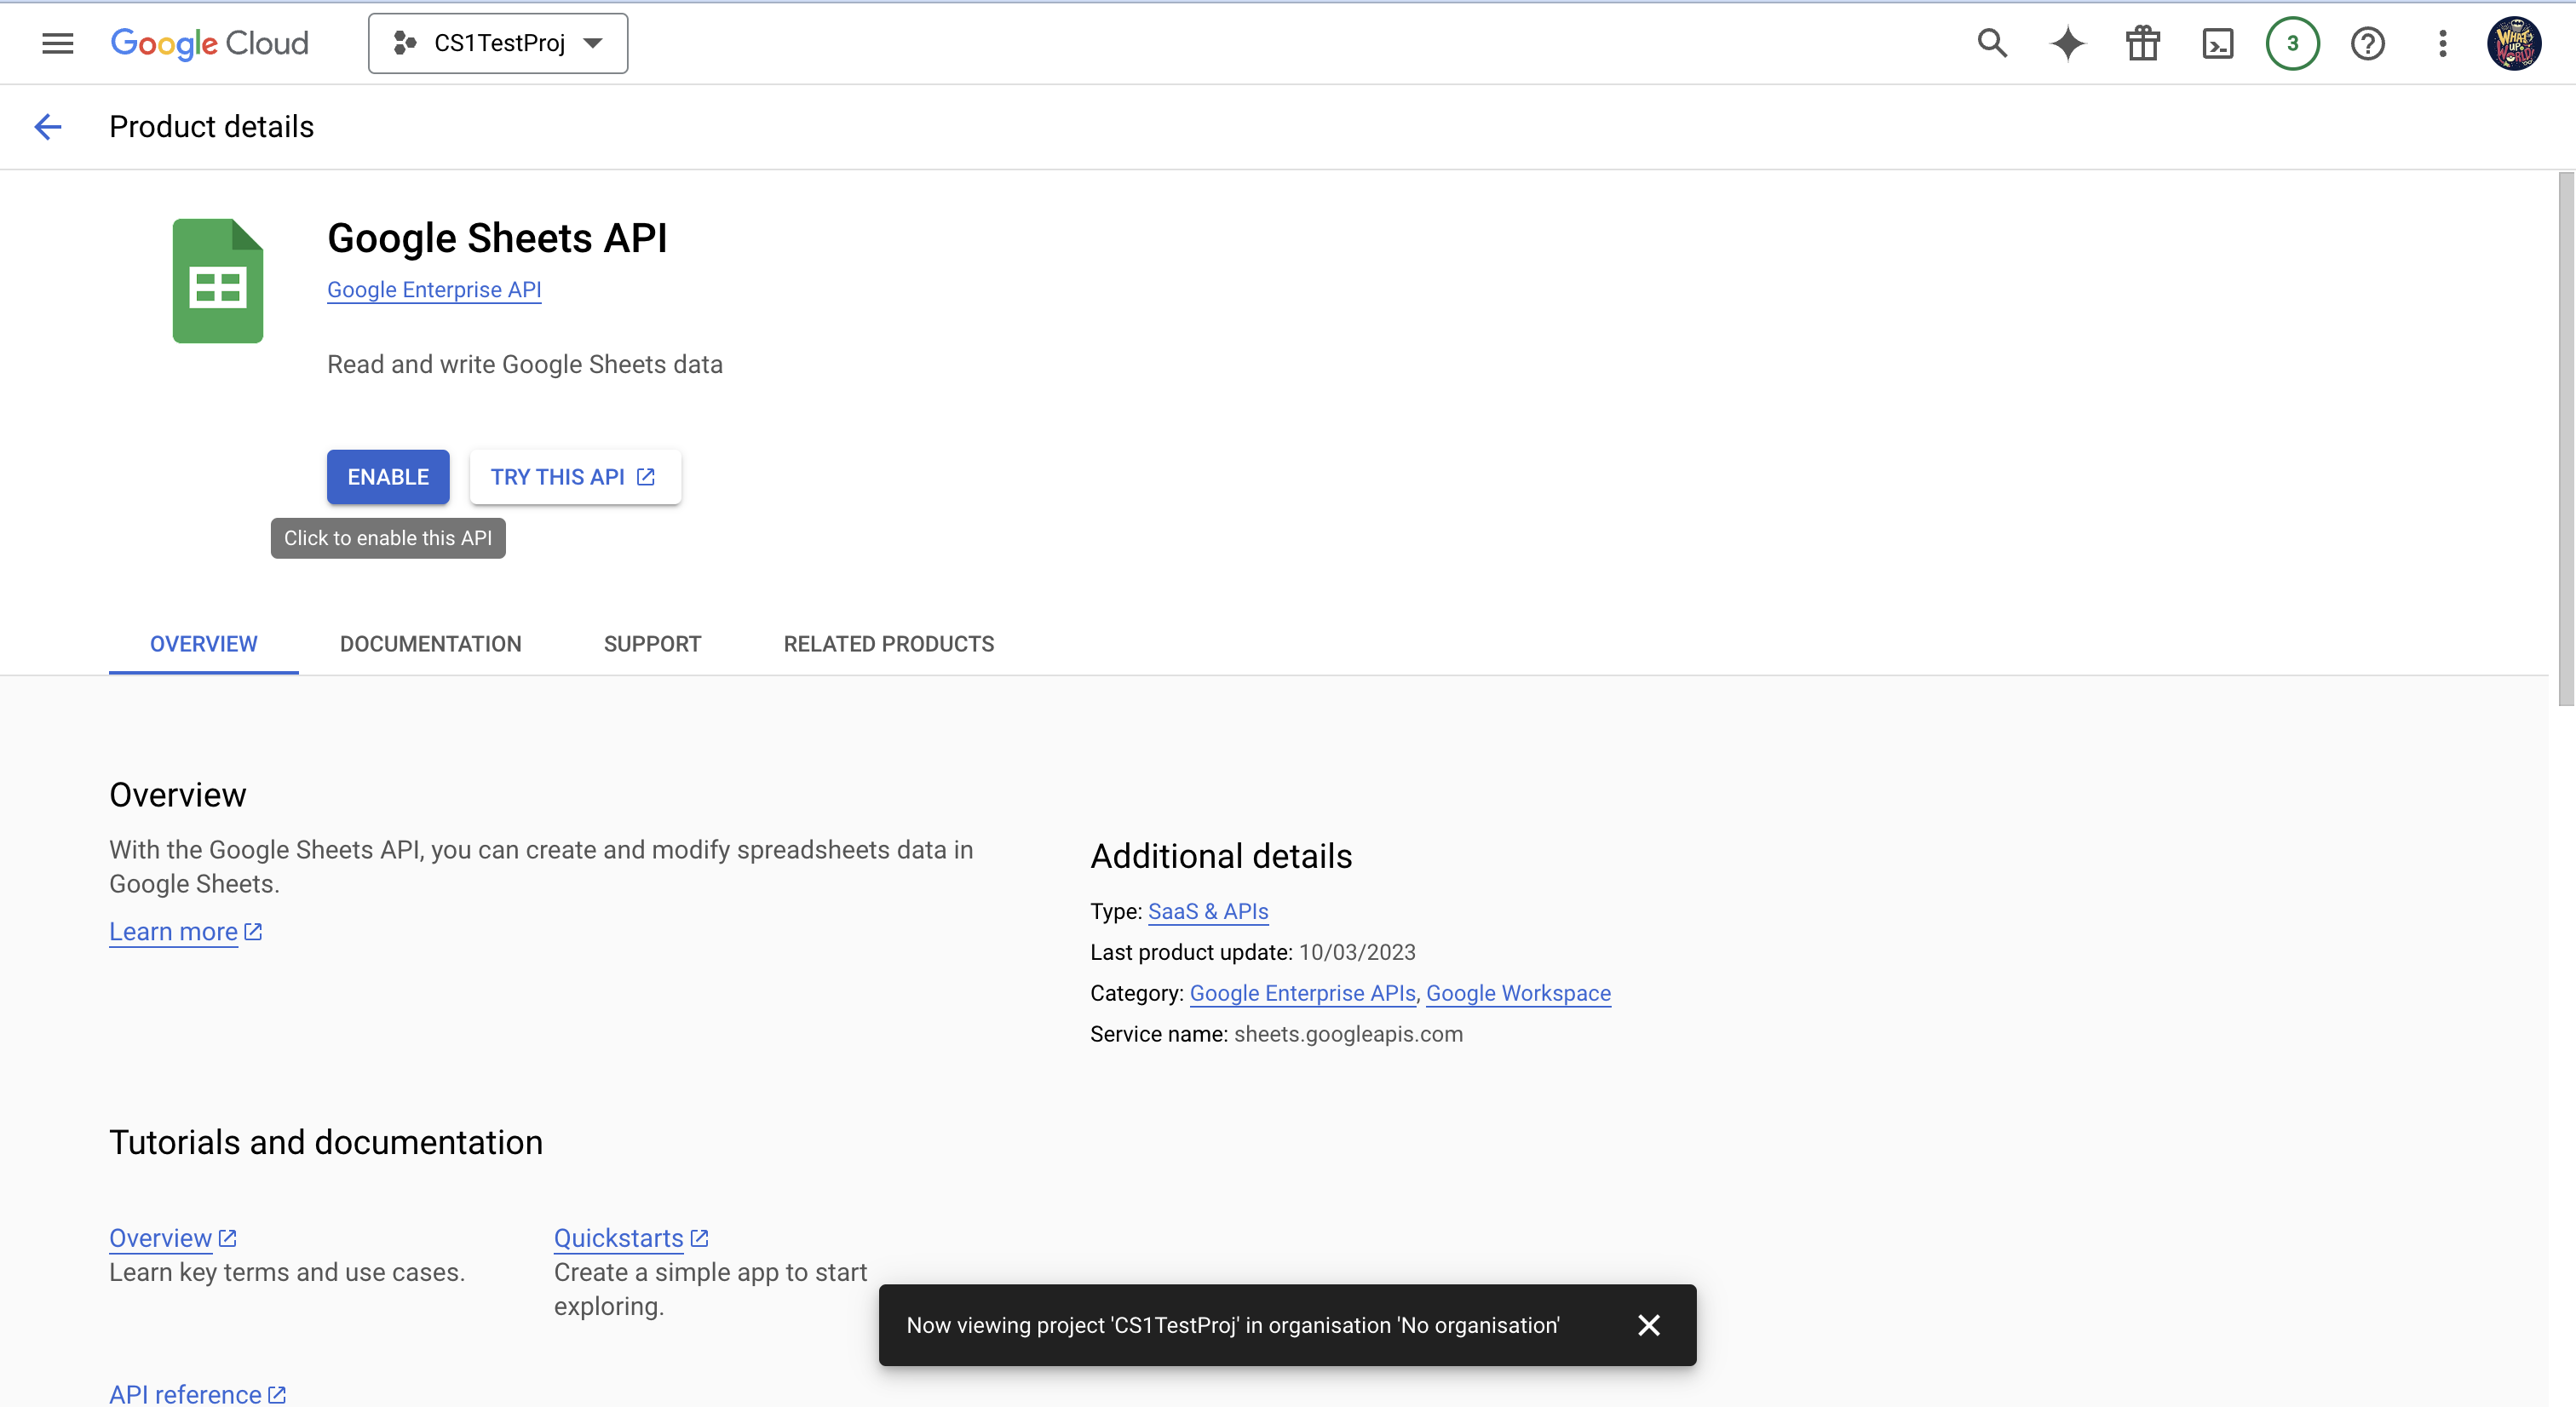Click the Additional details heading
This screenshot has height=1407, width=2576.
(1221, 856)
